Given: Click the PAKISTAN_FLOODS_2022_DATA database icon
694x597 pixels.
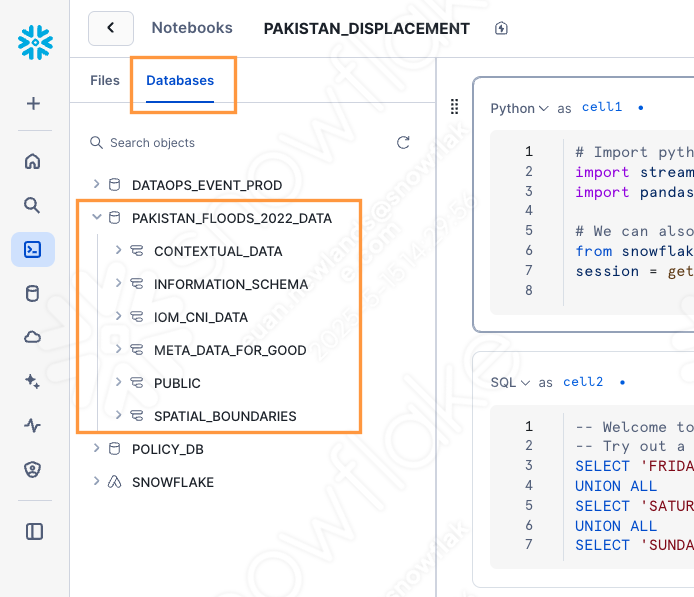Looking at the screenshot, I should pos(115,218).
